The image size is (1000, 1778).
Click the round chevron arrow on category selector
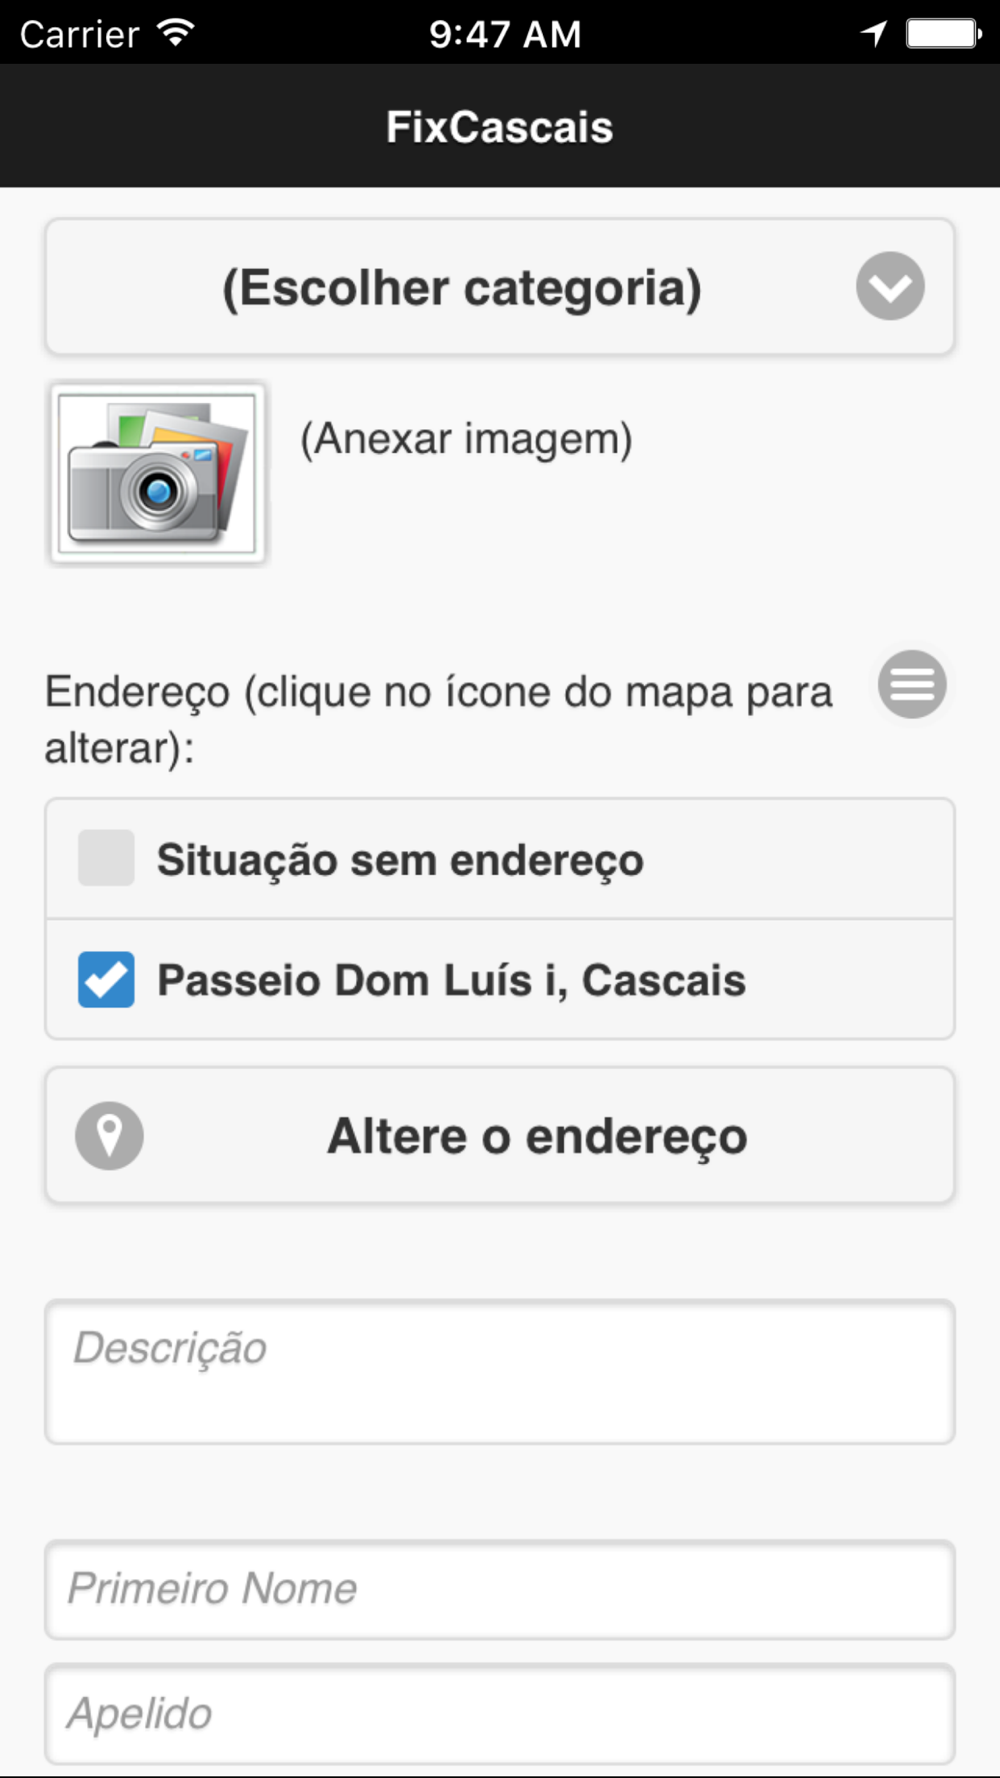coord(890,287)
